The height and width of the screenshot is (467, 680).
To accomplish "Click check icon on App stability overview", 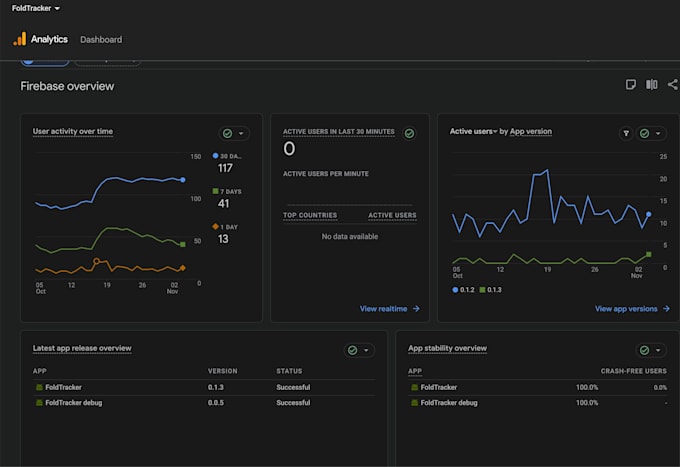I will pos(644,350).
